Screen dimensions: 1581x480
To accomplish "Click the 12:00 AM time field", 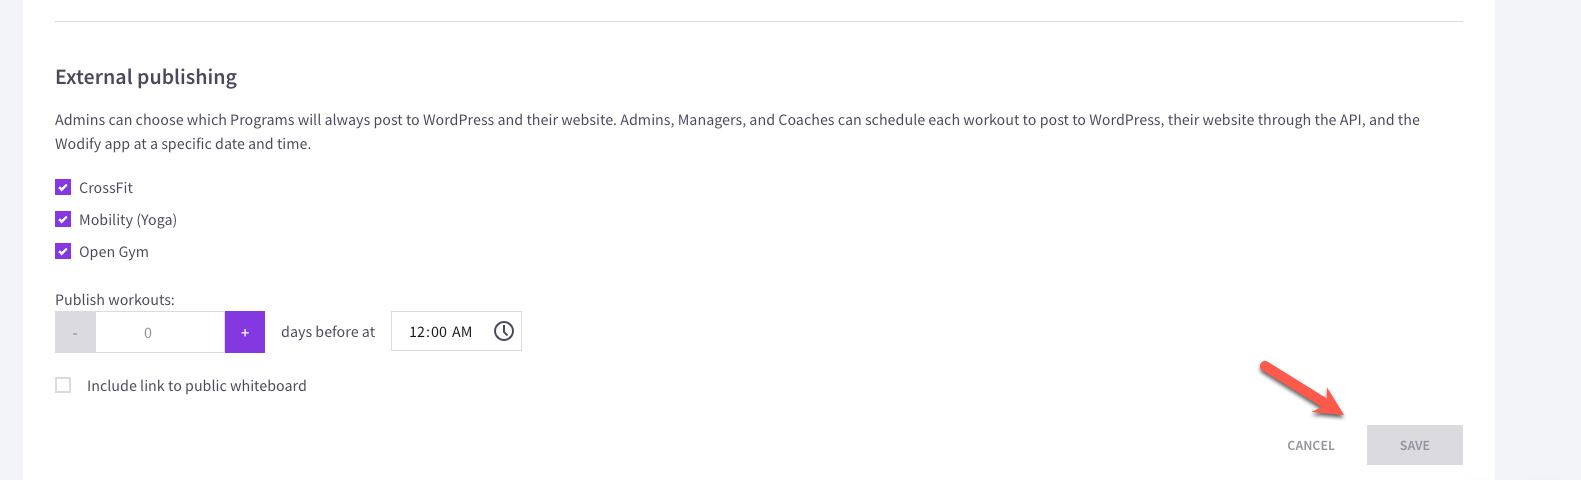I will click(x=456, y=331).
